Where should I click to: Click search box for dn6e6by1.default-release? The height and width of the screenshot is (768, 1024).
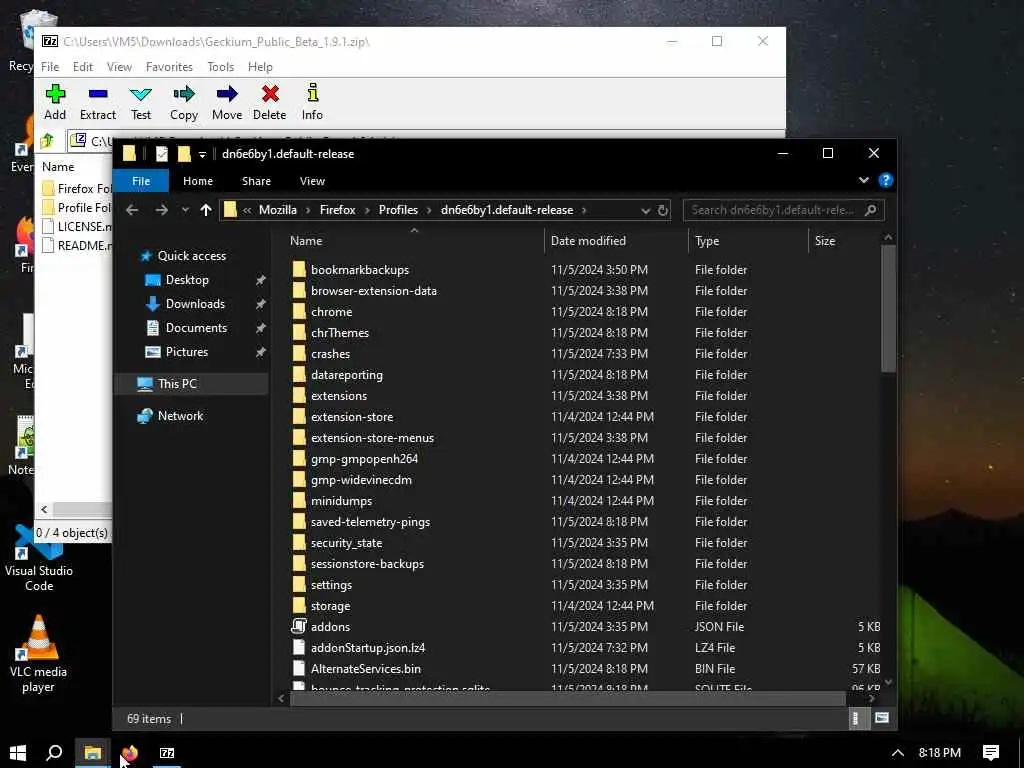tap(782, 210)
